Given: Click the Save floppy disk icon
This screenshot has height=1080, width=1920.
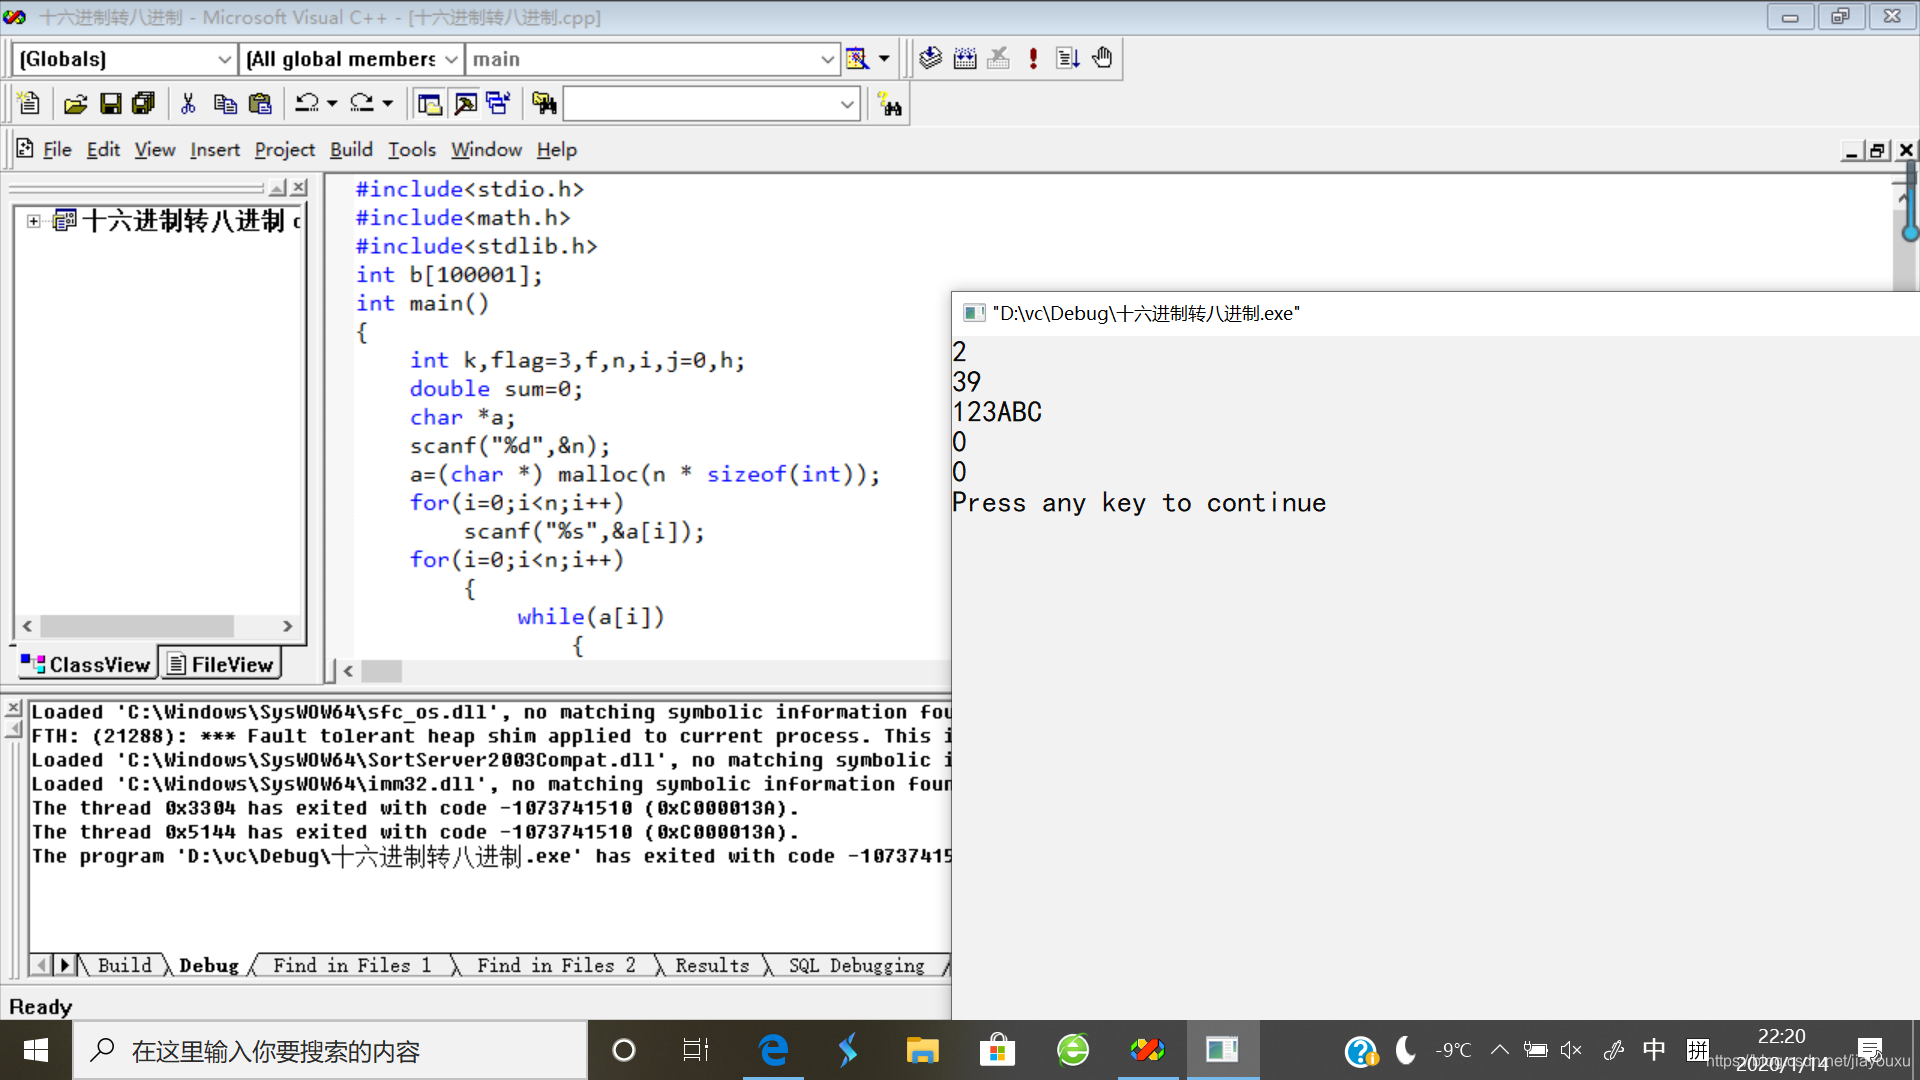Looking at the screenshot, I should 111,104.
